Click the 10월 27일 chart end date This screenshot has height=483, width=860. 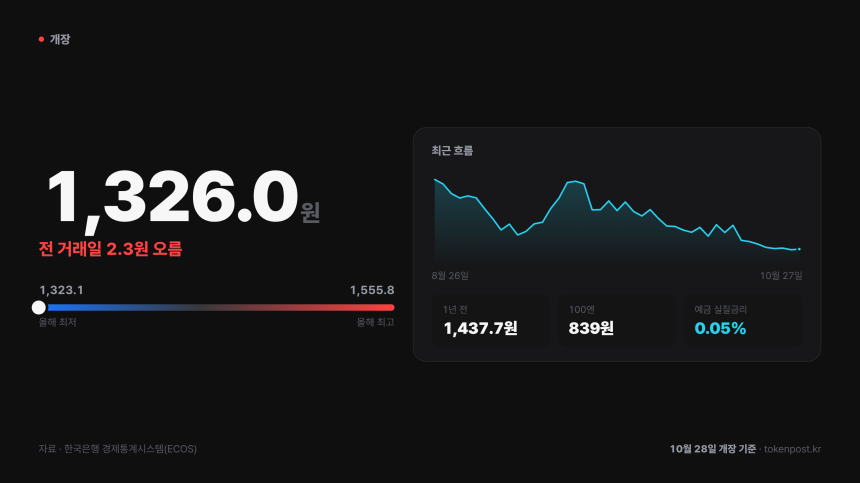pyautogui.click(x=781, y=275)
